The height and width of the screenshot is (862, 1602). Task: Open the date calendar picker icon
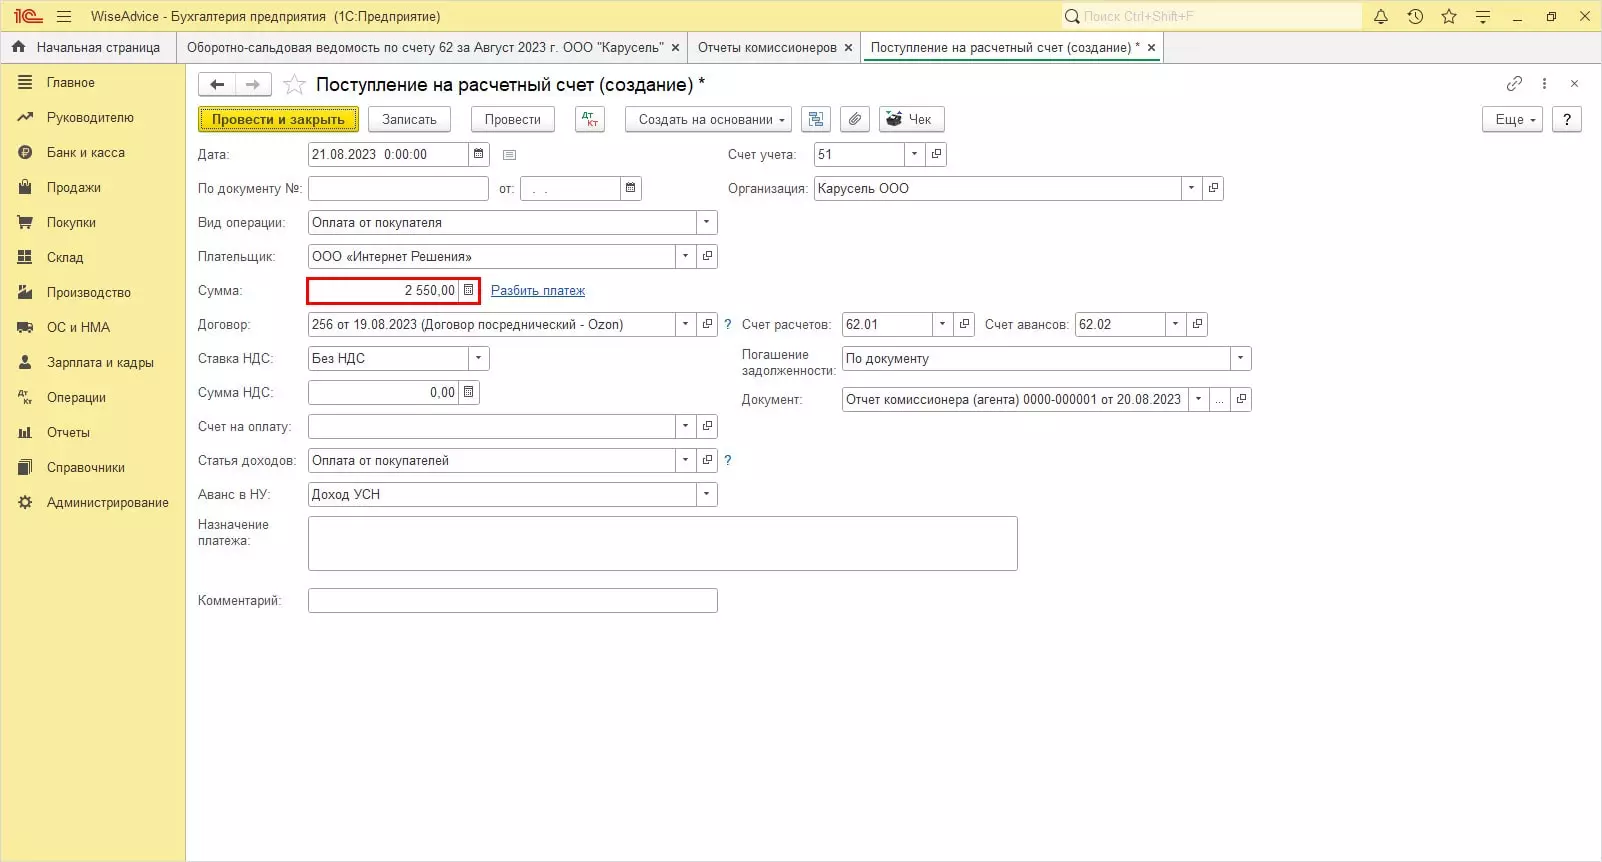(479, 154)
